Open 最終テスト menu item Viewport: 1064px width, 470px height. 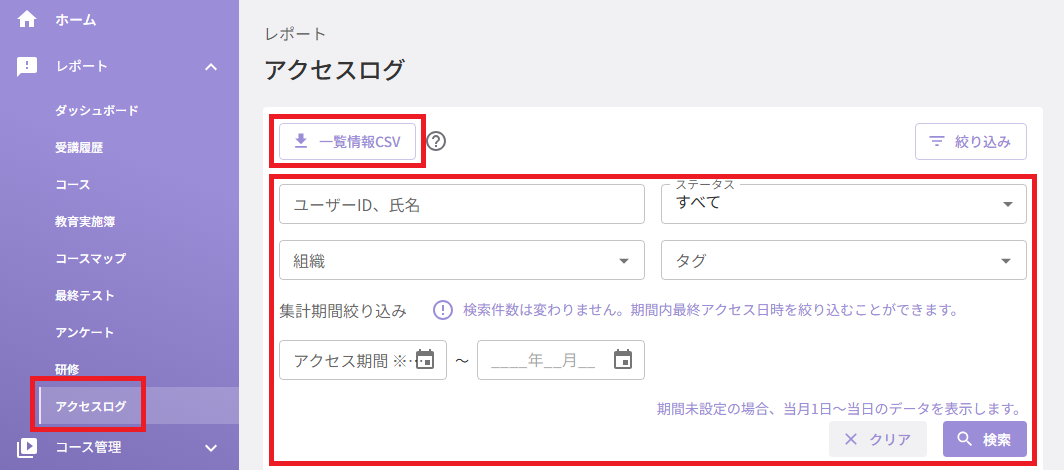85,296
